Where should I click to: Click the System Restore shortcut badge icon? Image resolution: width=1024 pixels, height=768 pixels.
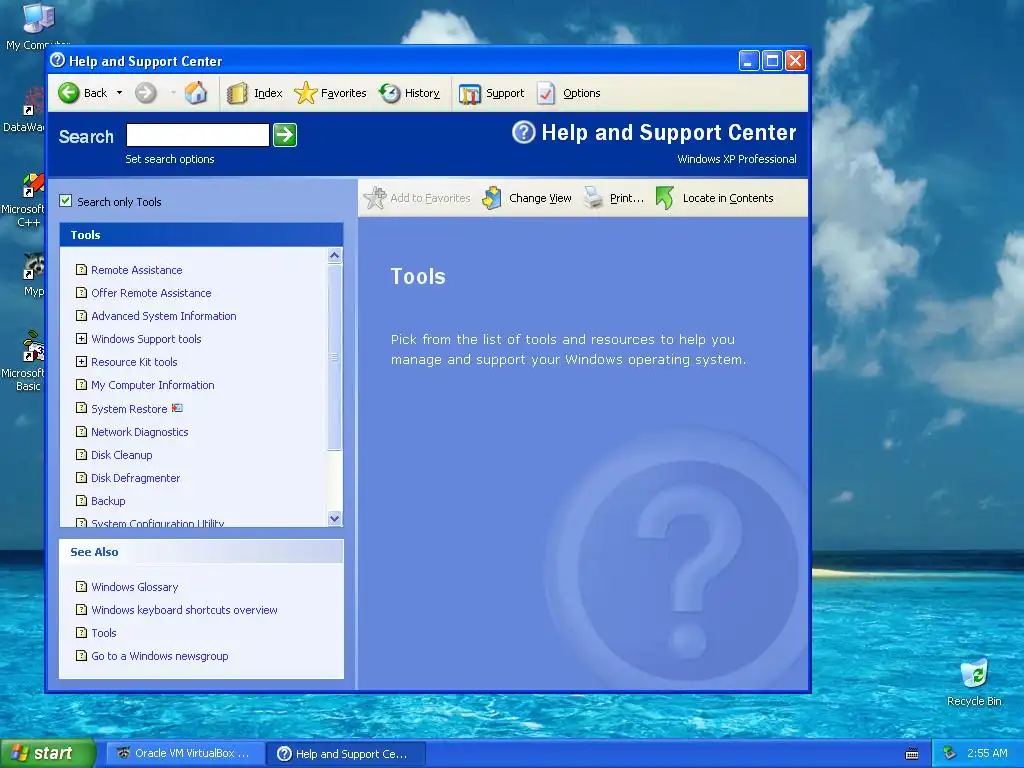(x=177, y=408)
